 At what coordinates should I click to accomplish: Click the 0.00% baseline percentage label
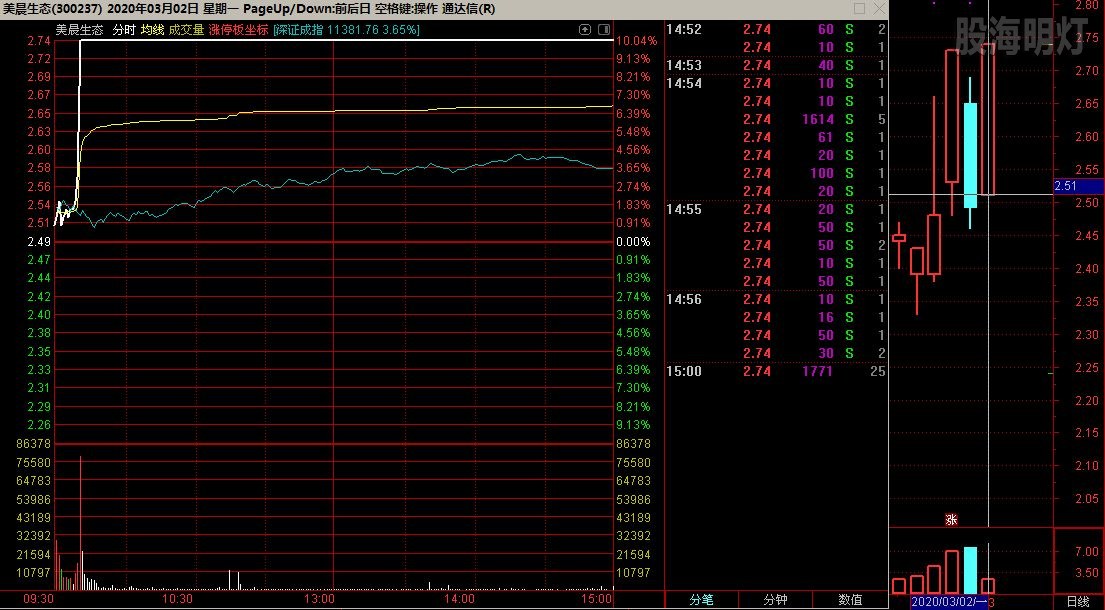point(633,242)
